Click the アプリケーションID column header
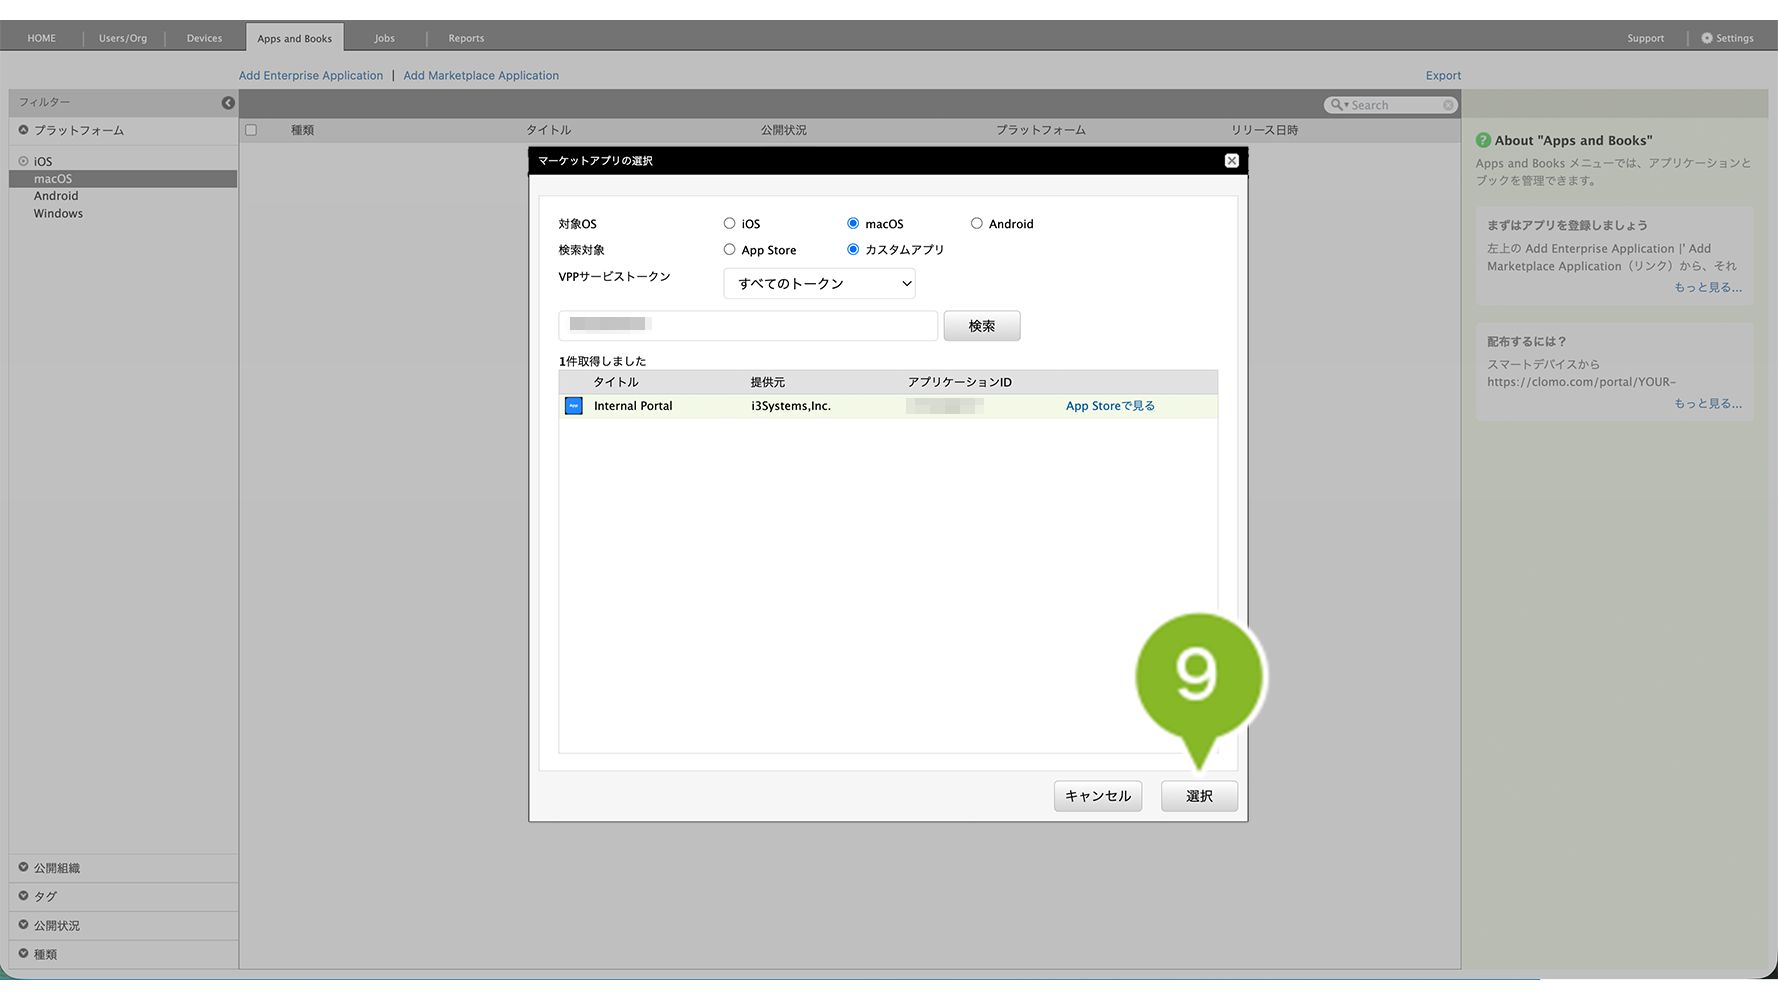The height and width of the screenshot is (1000, 1778). pos(960,382)
